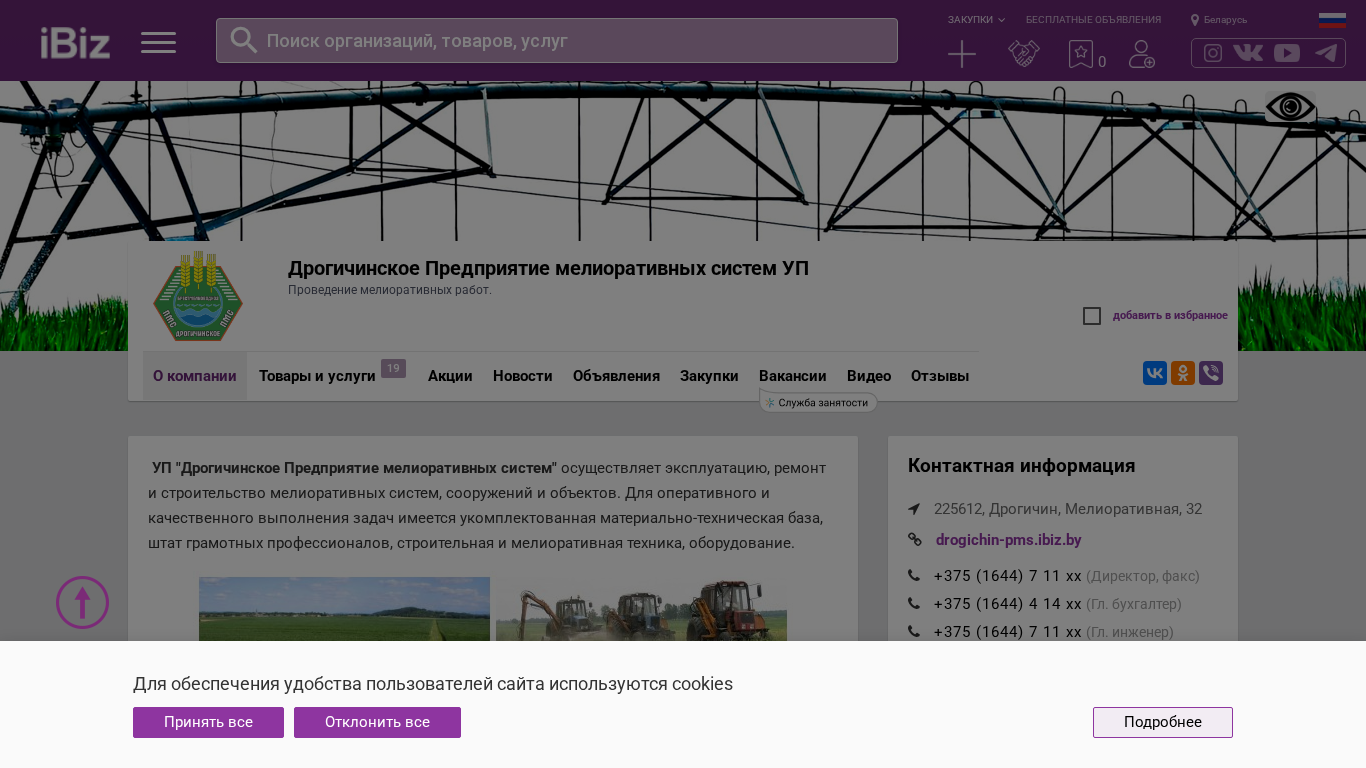Click the iBiz logo
1366x768 pixels.
75,42
